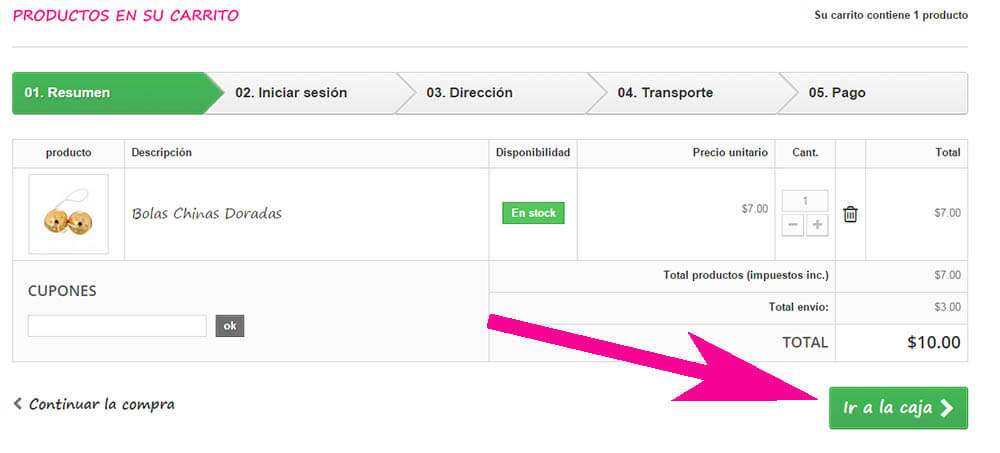Click the $10.00 total amount
The height and width of the screenshot is (453, 1000).
(x=933, y=342)
